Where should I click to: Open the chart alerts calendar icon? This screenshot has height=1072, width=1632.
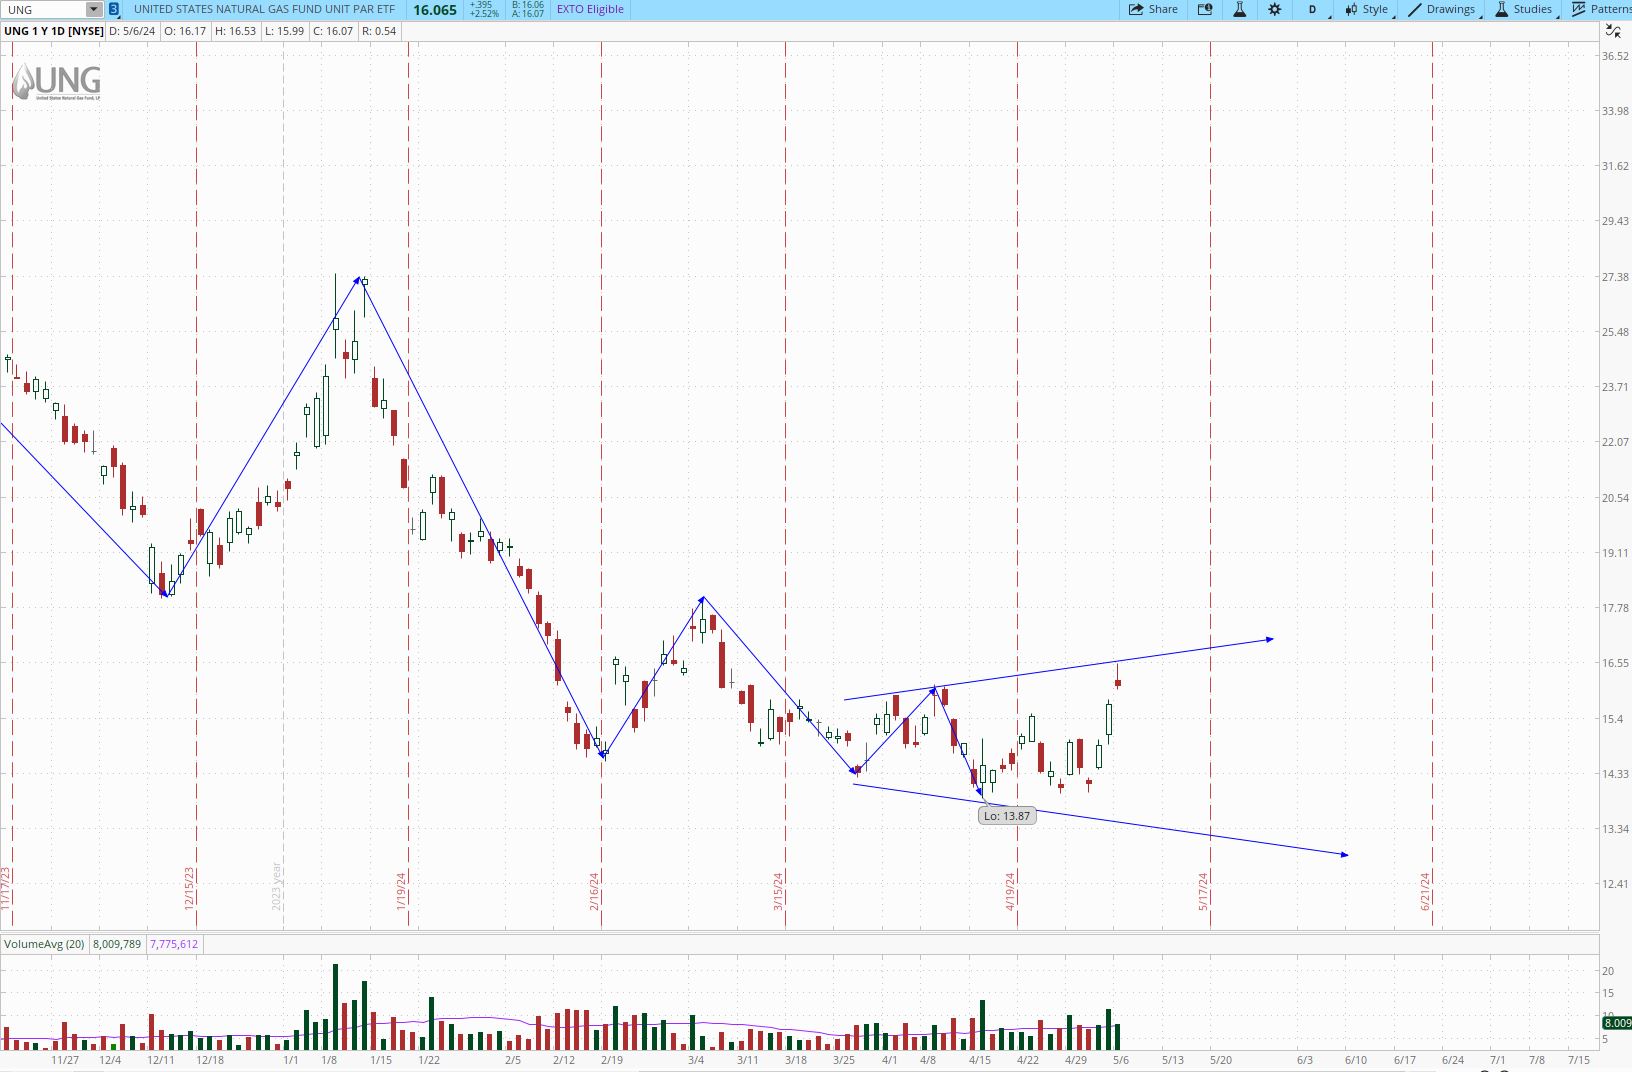click(1205, 9)
